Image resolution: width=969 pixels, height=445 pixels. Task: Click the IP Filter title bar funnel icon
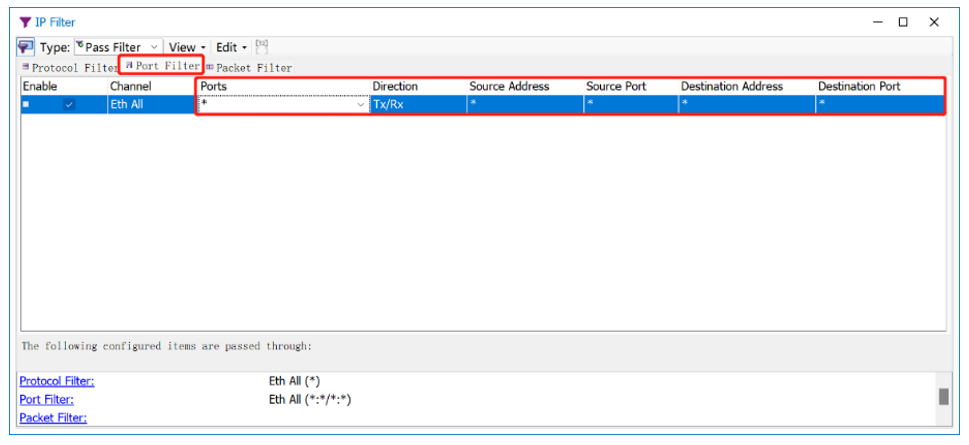click(x=25, y=22)
